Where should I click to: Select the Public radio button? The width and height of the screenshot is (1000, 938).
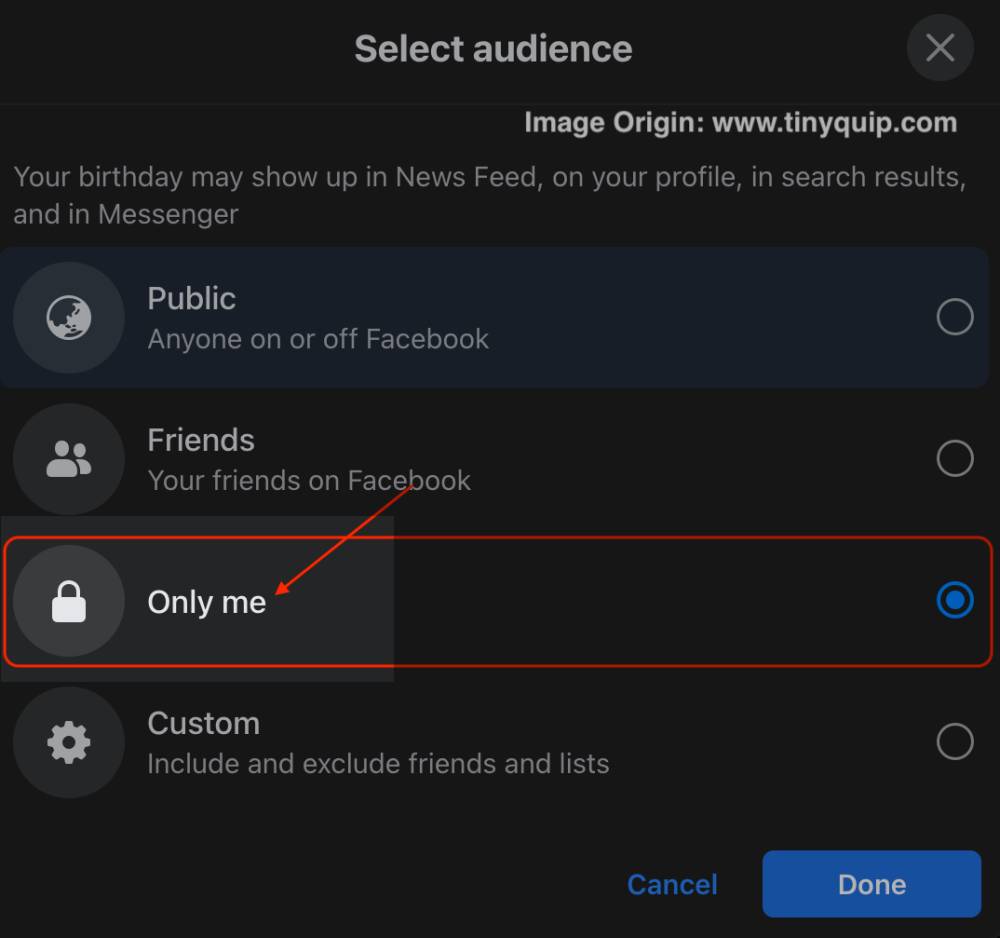(955, 317)
